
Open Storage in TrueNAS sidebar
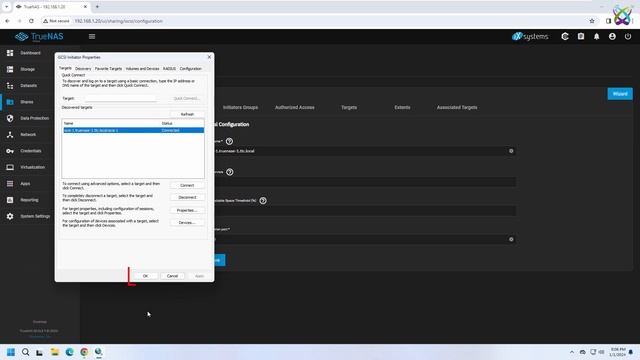(x=27, y=69)
